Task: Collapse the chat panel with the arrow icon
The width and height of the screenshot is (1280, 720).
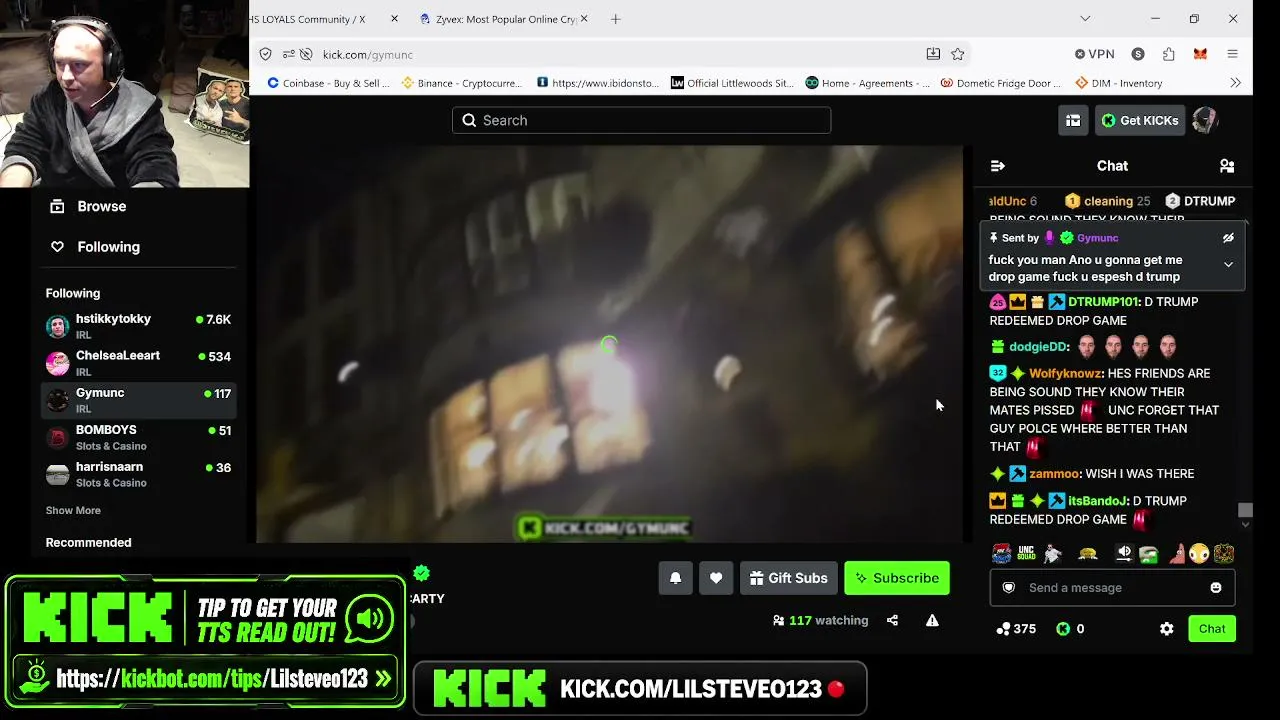Action: pyautogui.click(x=997, y=166)
